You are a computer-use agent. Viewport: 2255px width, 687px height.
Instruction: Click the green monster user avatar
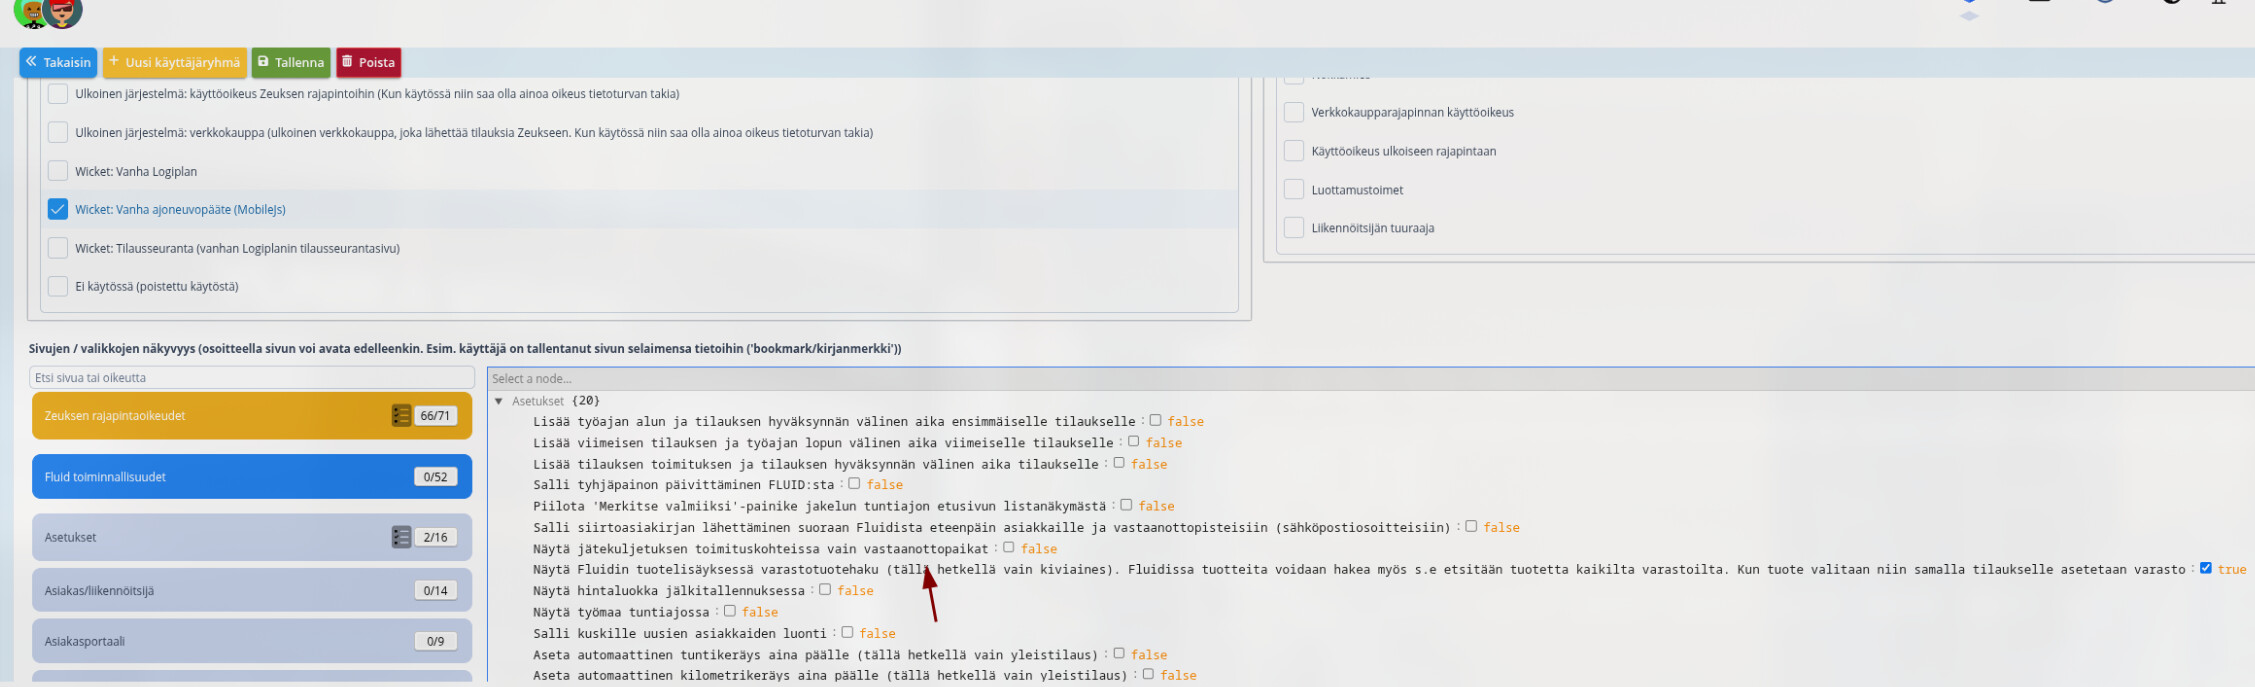pyautogui.click(x=32, y=11)
